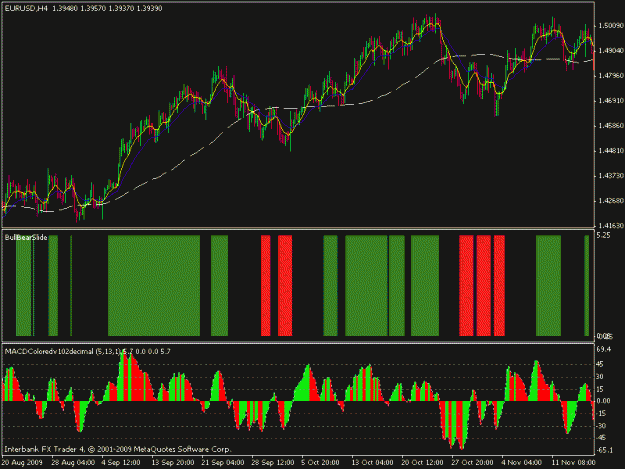Click the 4 Nov 04:00 date label
Image resolution: width=625 pixels, height=469 pixels.
click(x=521, y=463)
